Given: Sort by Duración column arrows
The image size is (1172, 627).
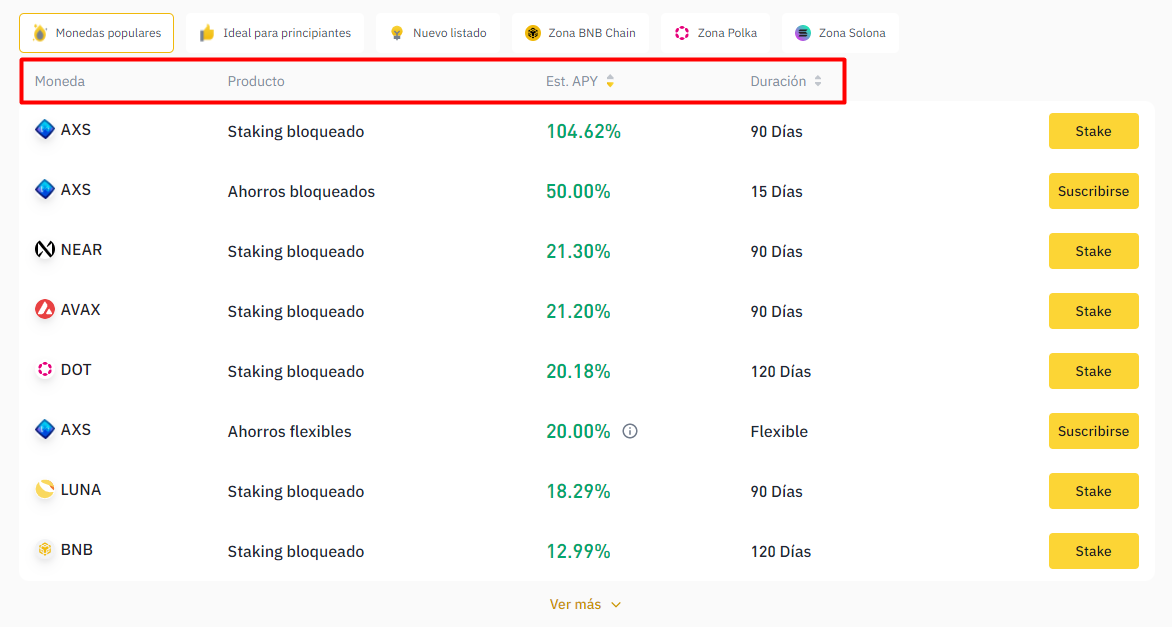Looking at the screenshot, I should tap(818, 81).
